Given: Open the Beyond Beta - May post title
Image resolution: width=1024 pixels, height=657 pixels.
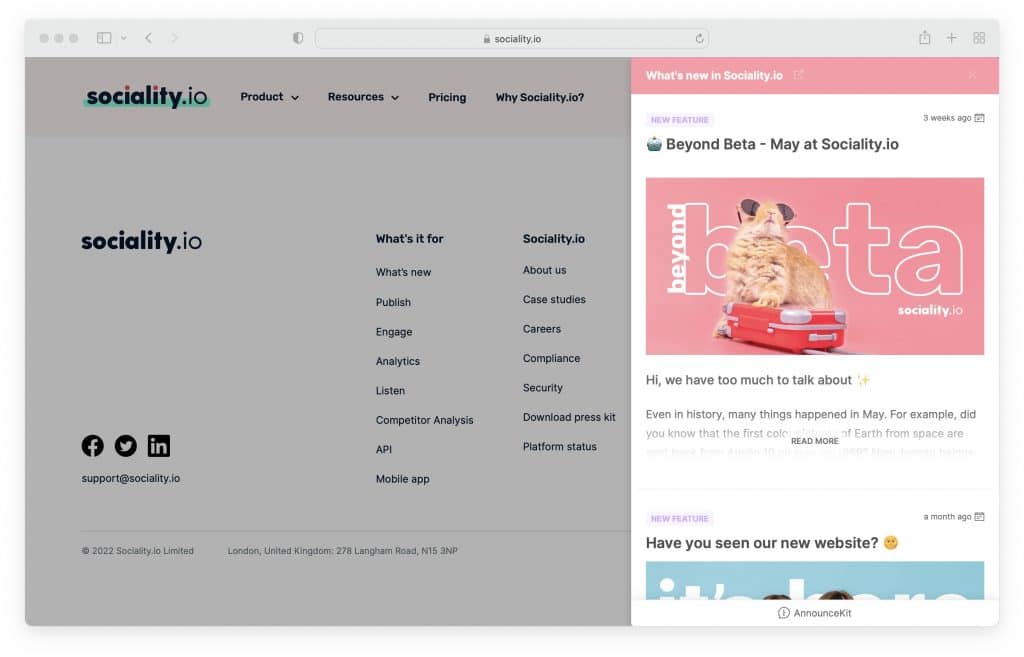Looking at the screenshot, I should click(772, 144).
